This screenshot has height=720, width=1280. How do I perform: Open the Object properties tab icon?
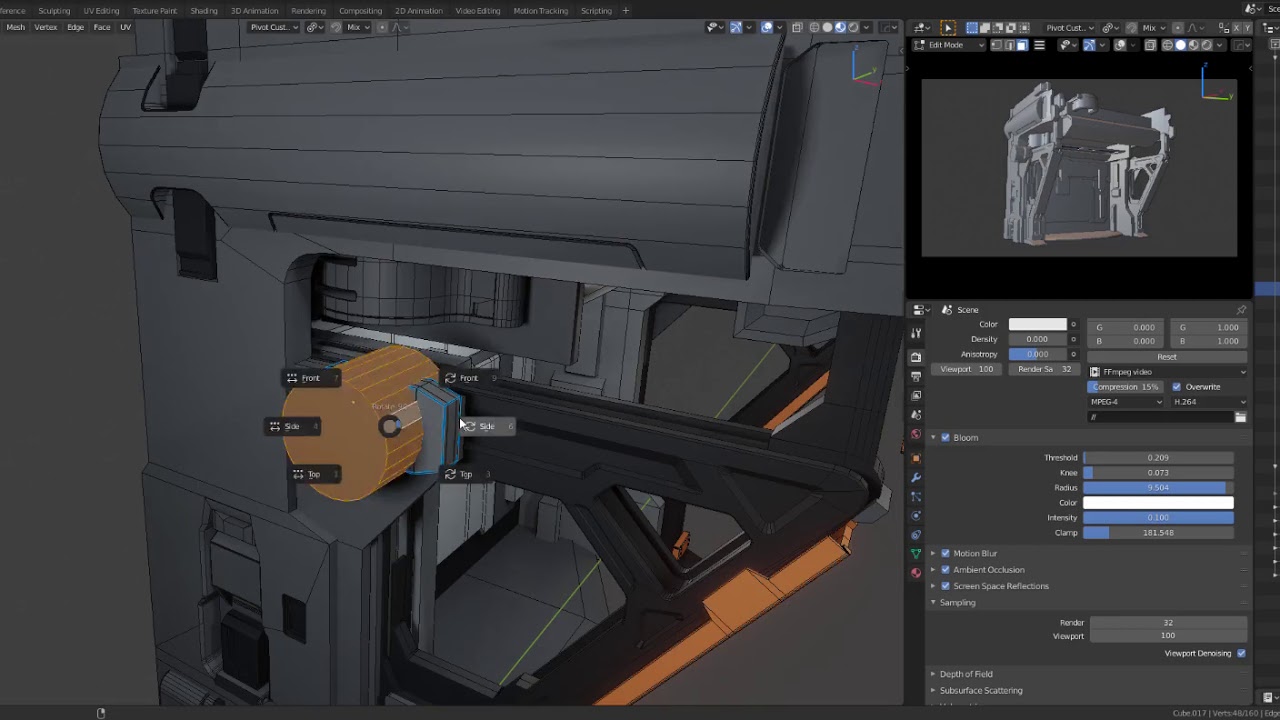pos(915,458)
